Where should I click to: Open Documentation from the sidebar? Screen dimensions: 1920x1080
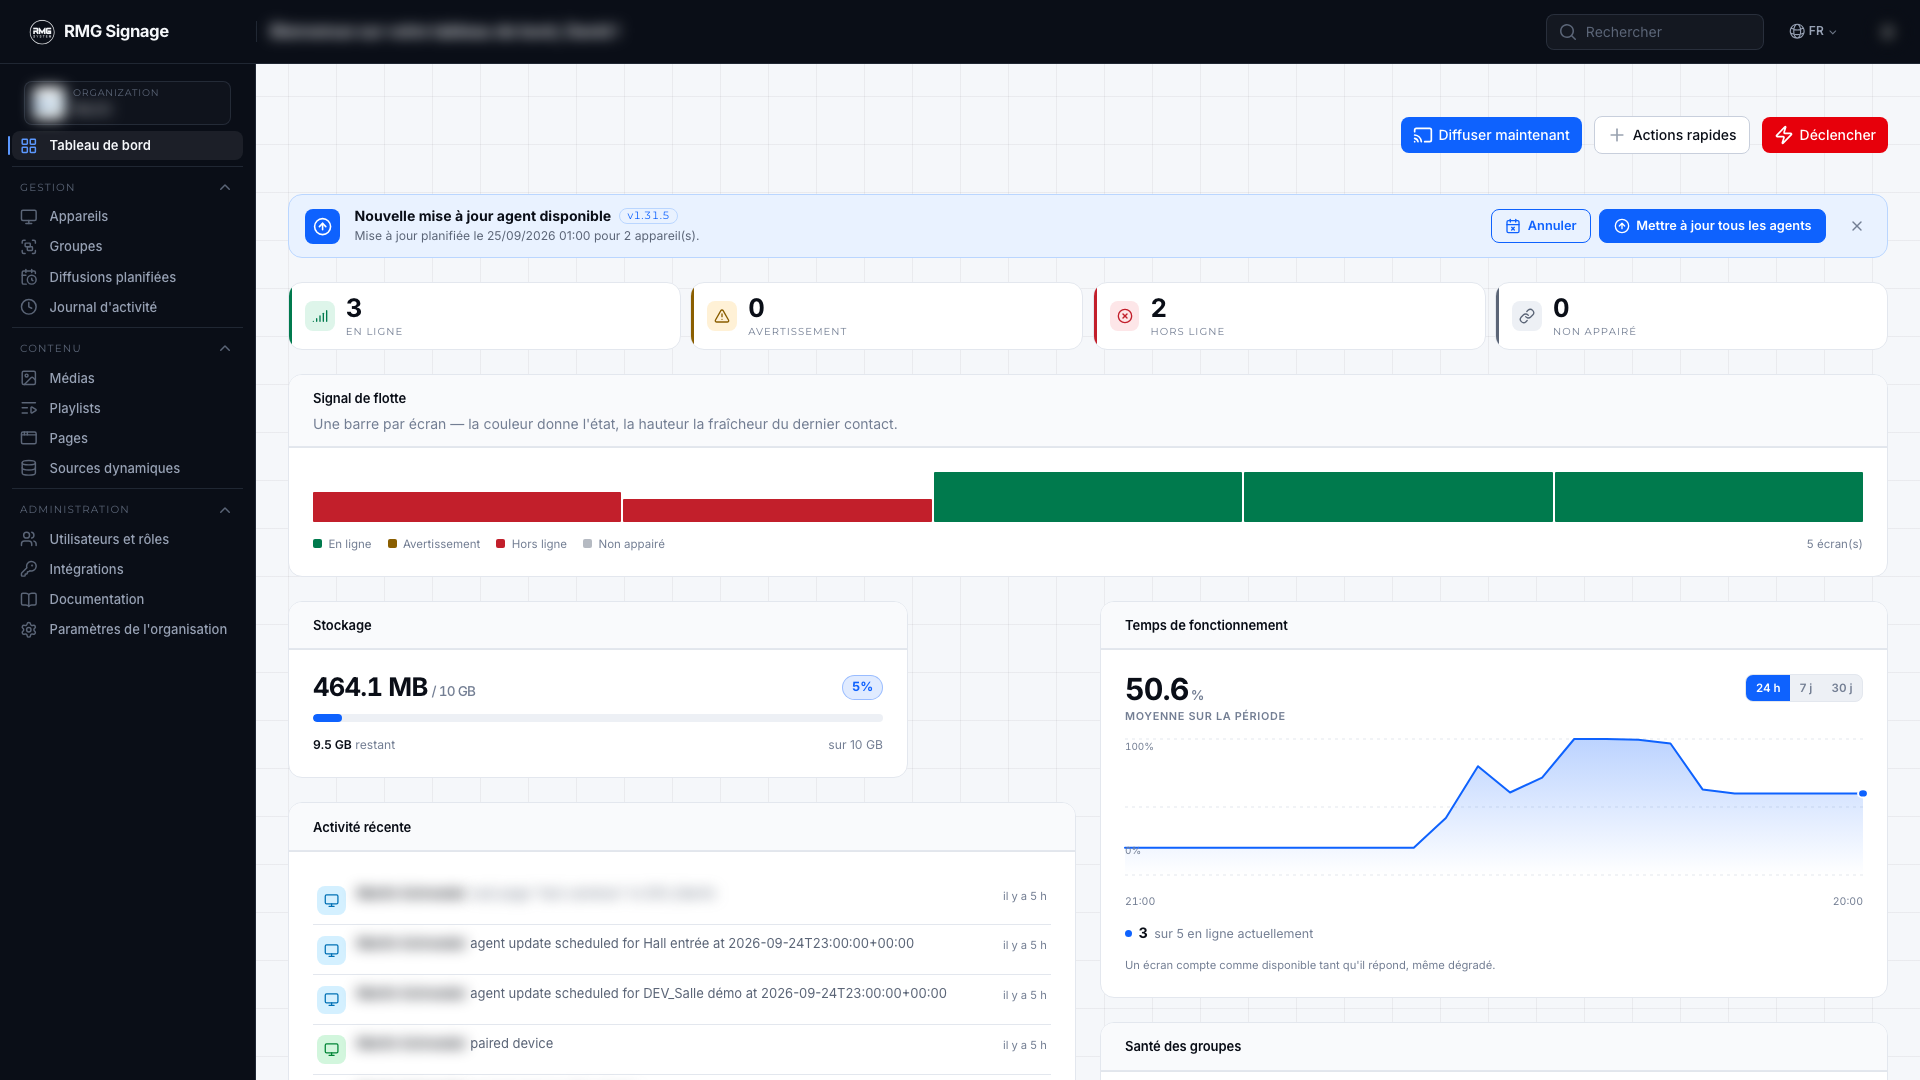click(x=127, y=599)
